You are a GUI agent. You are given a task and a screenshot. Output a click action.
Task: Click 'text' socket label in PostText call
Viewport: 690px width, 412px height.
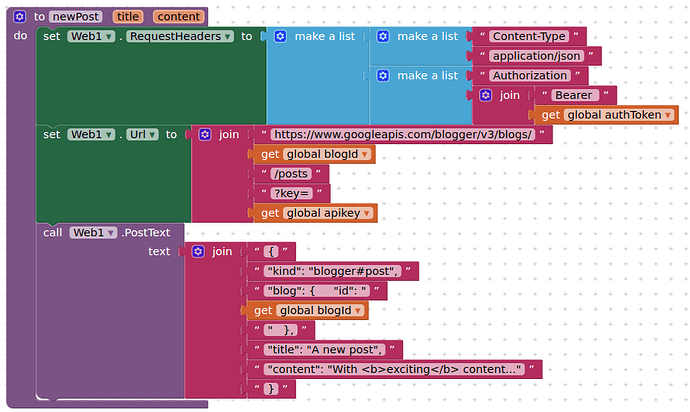point(159,251)
